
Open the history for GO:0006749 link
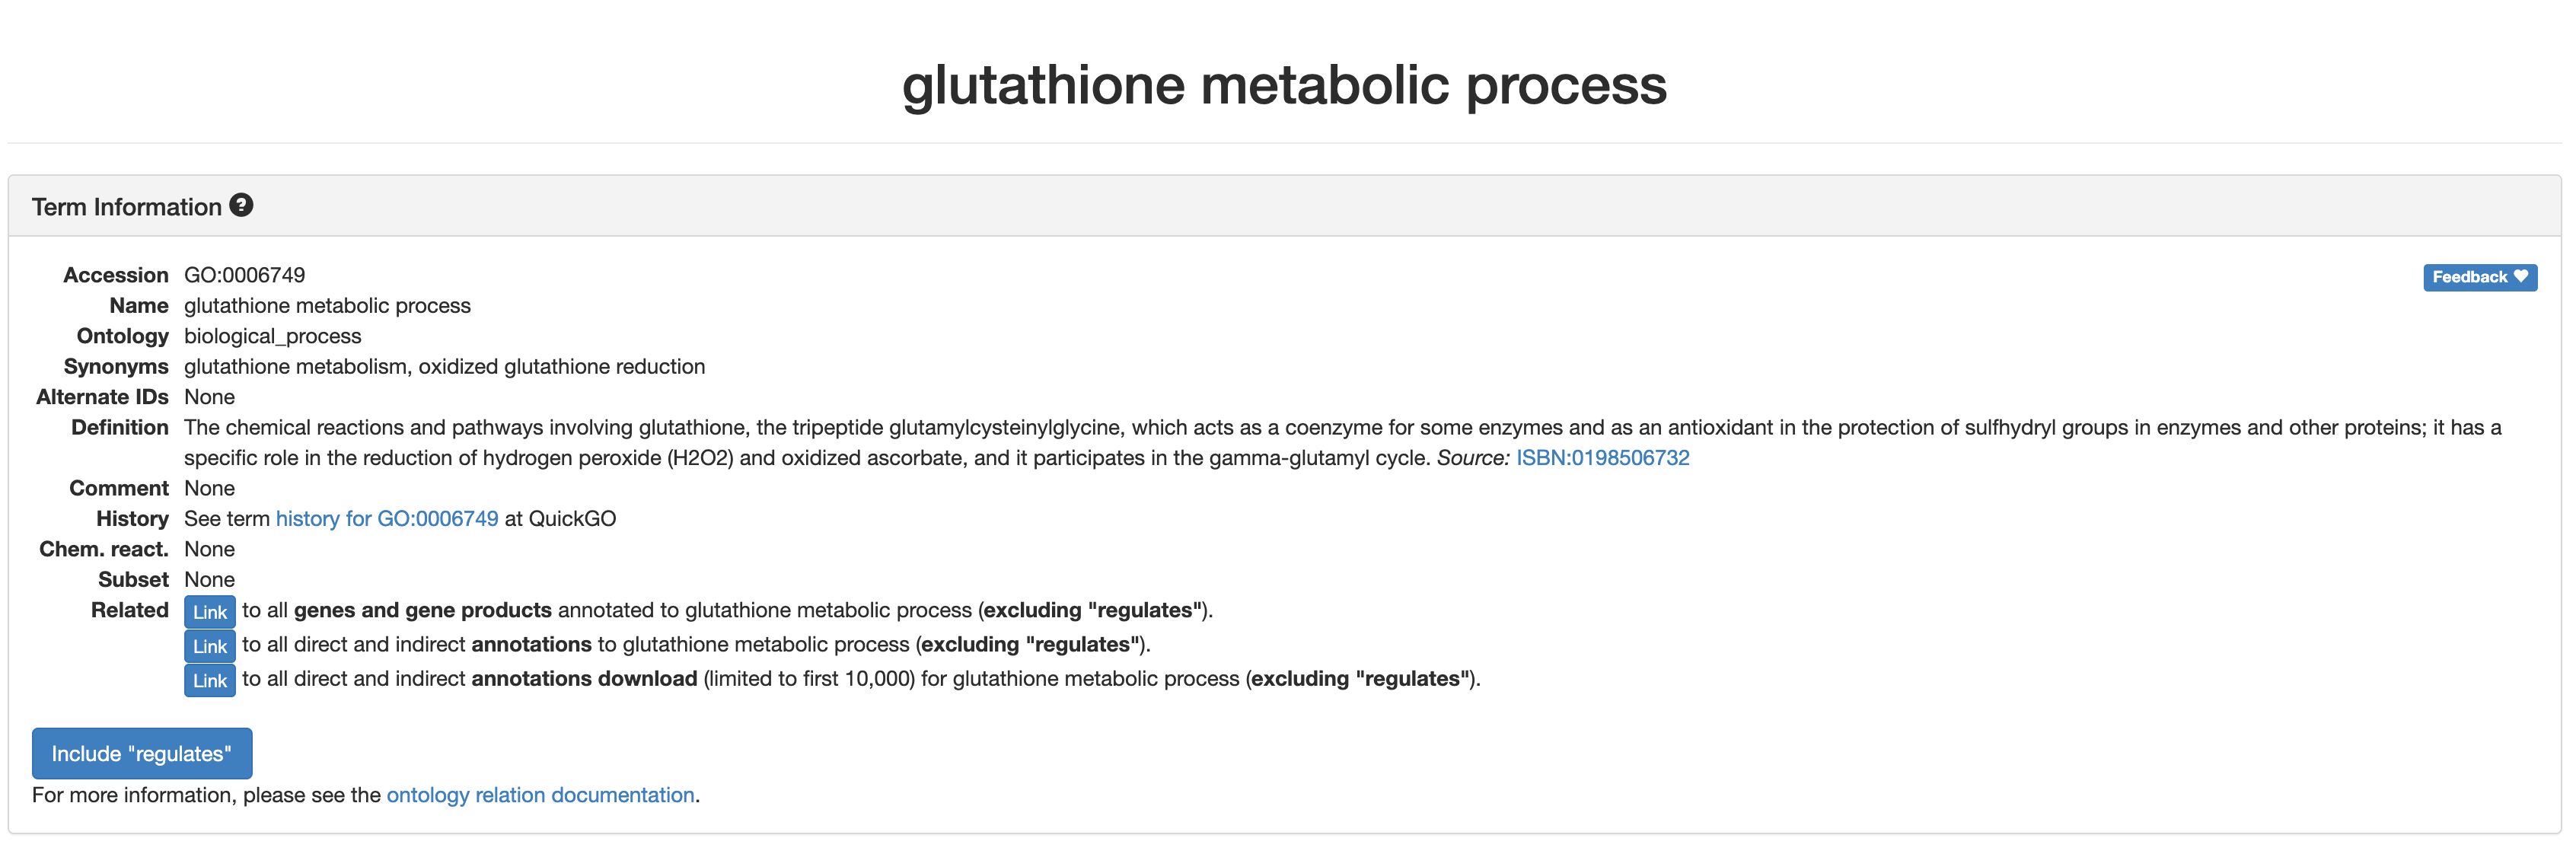(x=386, y=518)
